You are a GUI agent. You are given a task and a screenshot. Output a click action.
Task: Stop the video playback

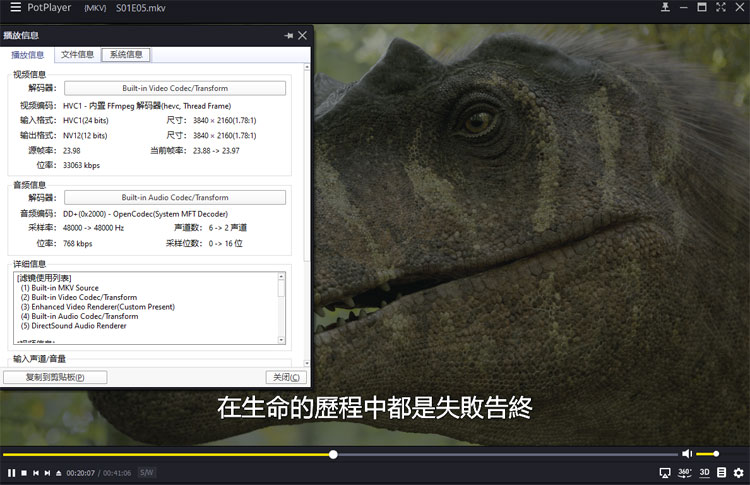pyautogui.click(x=24, y=472)
